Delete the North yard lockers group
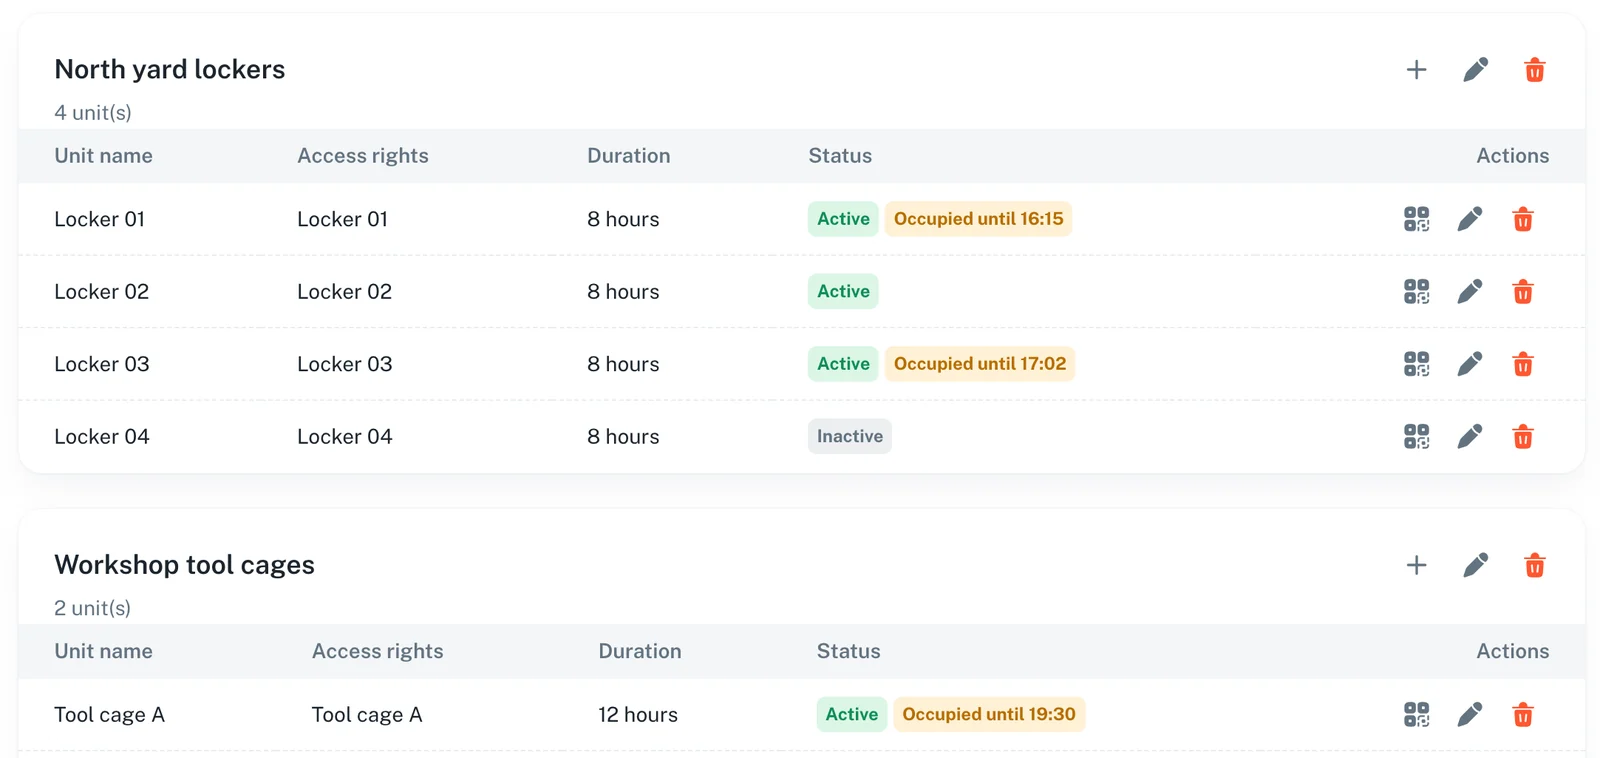The height and width of the screenshot is (758, 1600). point(1534,70)
